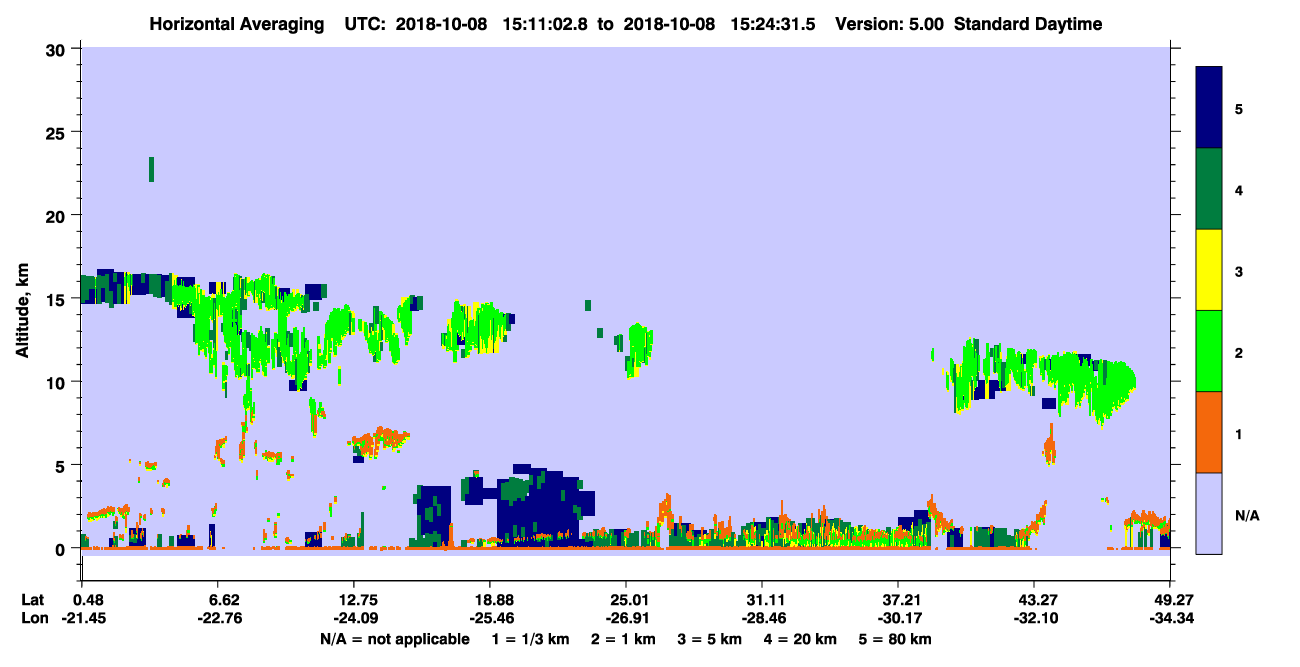Click longitude value -28.46
The image size is (1300, 667).
[x=765, y=618]
